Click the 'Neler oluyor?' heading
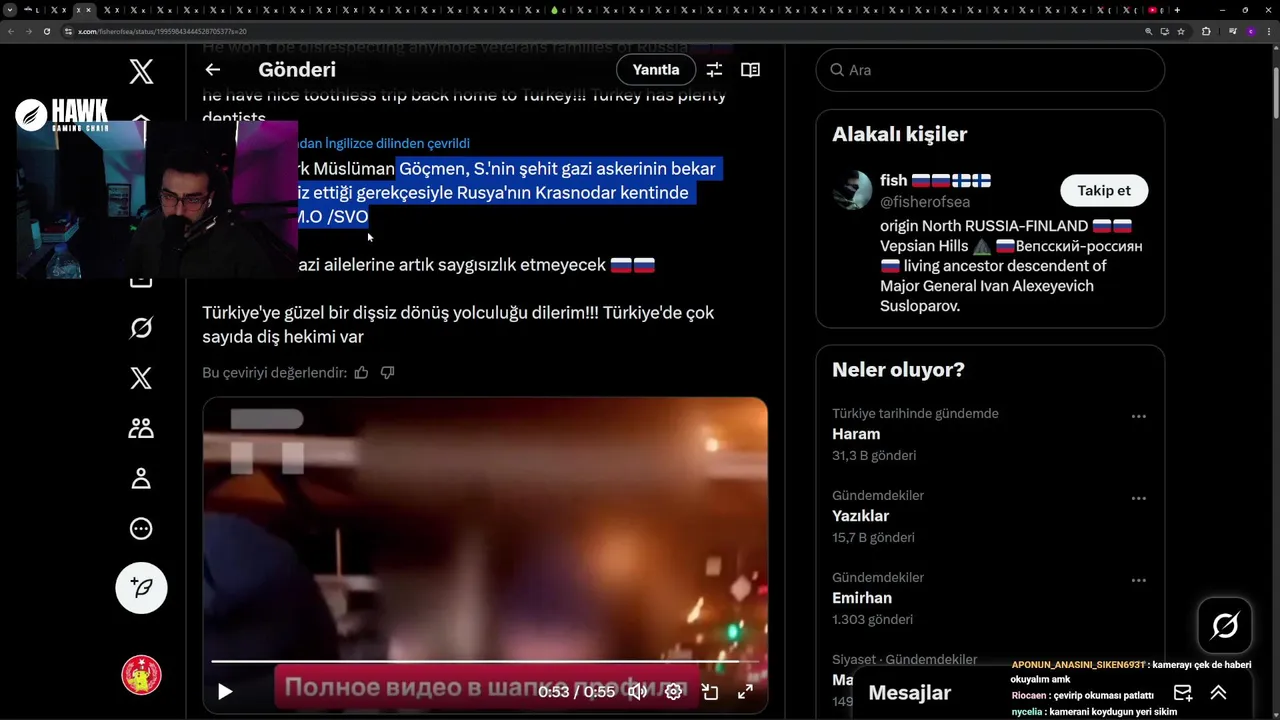Screen dimensions: 1280x720 tap(898, 370)
